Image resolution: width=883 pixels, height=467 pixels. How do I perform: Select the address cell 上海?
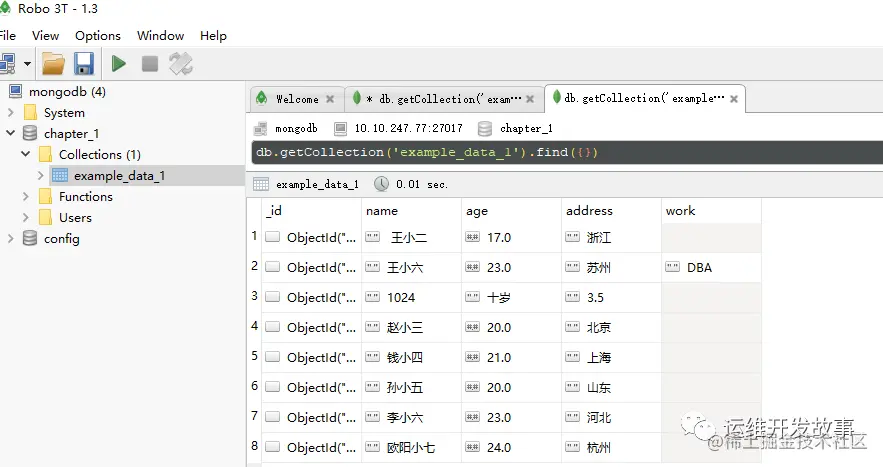(x=611, y=357)
